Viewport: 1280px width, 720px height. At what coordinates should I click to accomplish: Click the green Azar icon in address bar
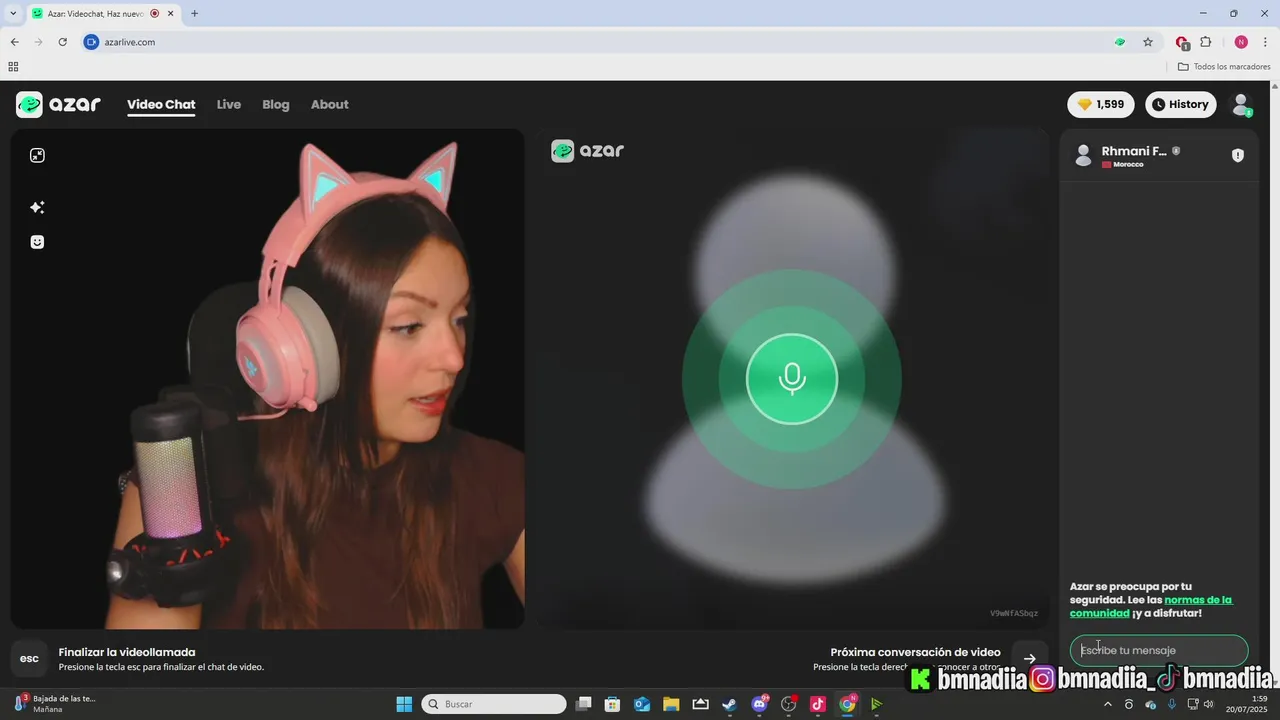click(1120, 42)
